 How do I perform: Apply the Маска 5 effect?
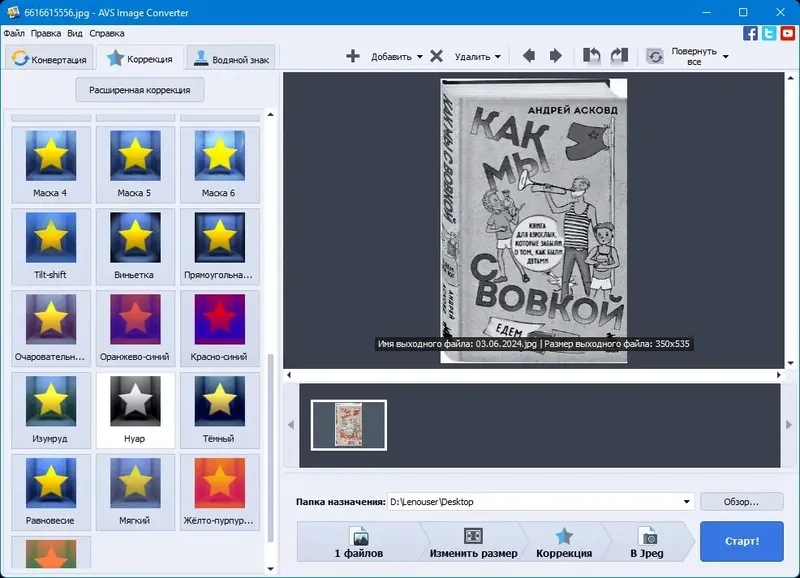tap(135, 164)
